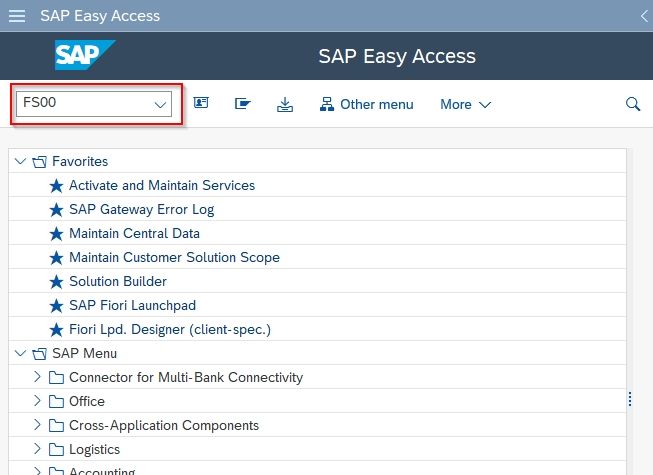Open the More menu
The width and height of the screenshot is (653, 475).
466,104
